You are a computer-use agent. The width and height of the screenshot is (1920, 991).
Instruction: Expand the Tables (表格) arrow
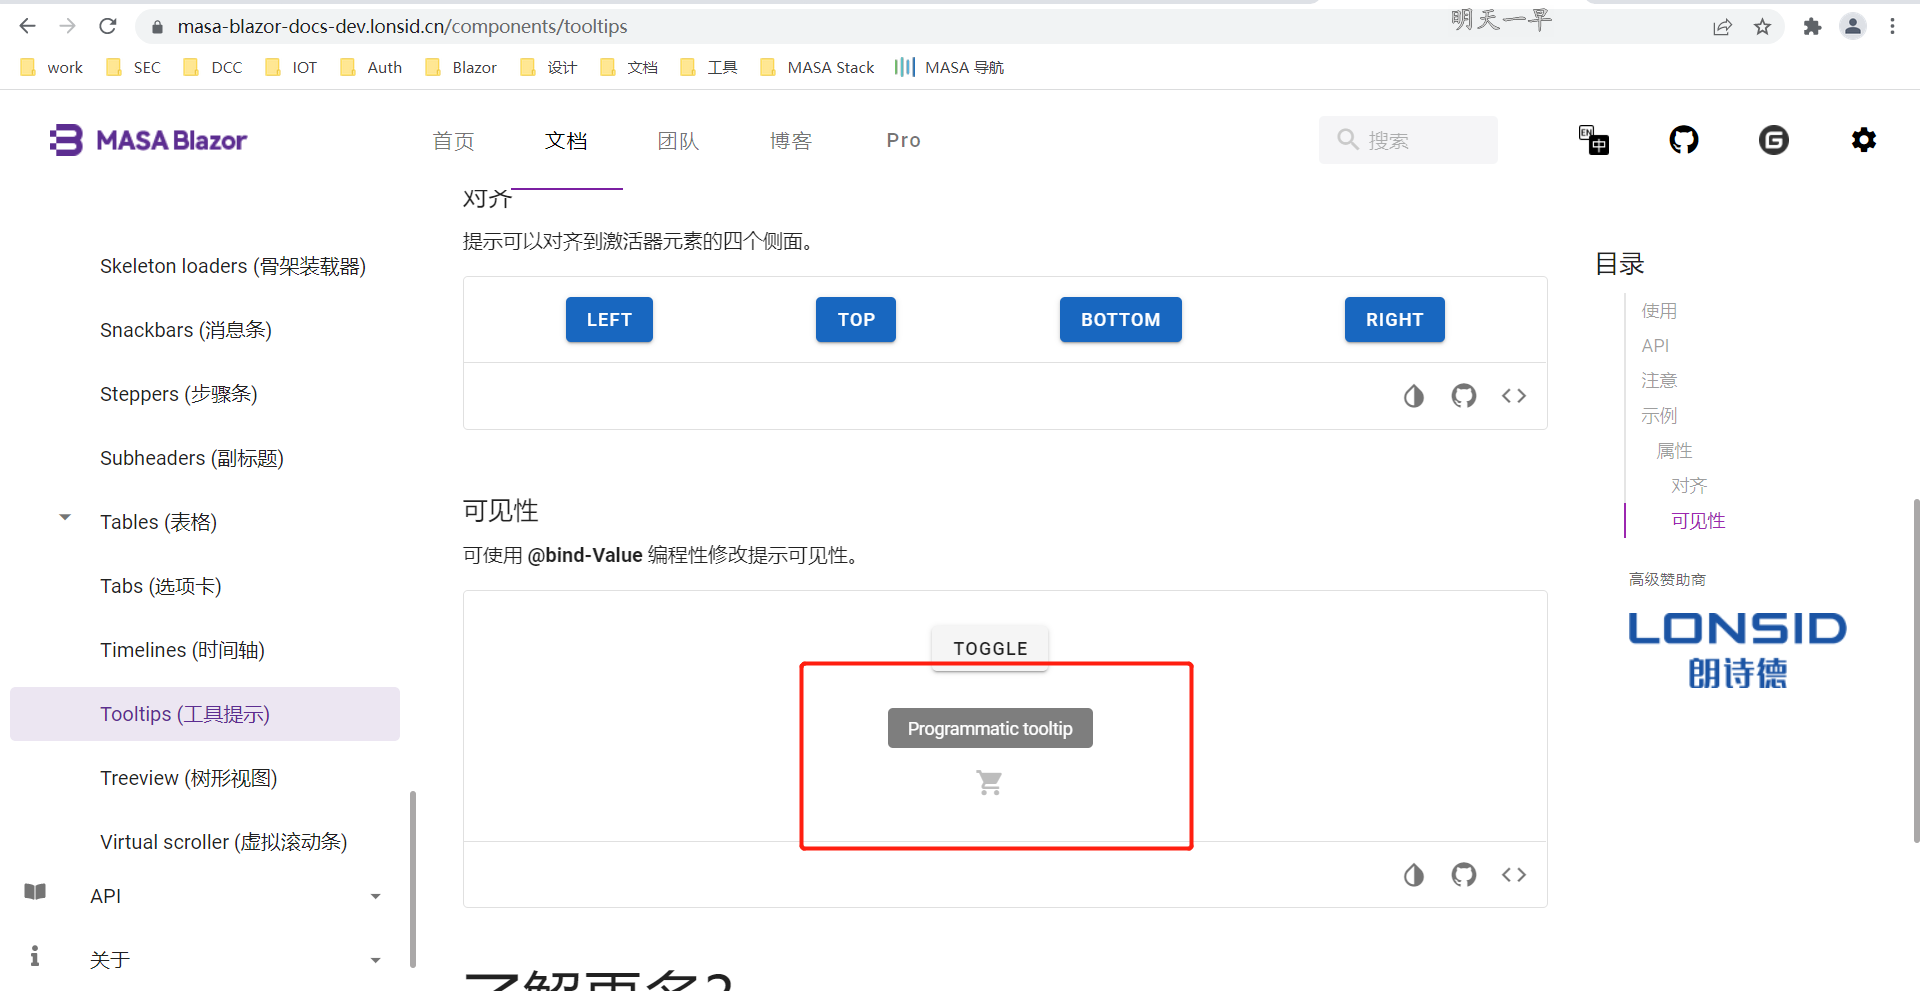[65, 518]
